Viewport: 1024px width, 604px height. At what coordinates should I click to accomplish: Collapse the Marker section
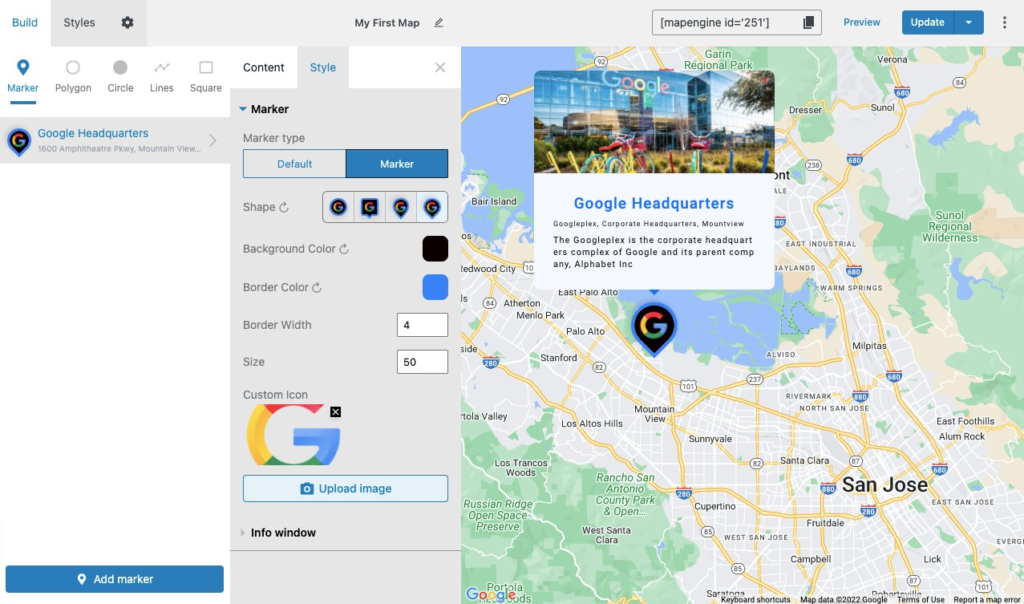(x=243, y=109)
